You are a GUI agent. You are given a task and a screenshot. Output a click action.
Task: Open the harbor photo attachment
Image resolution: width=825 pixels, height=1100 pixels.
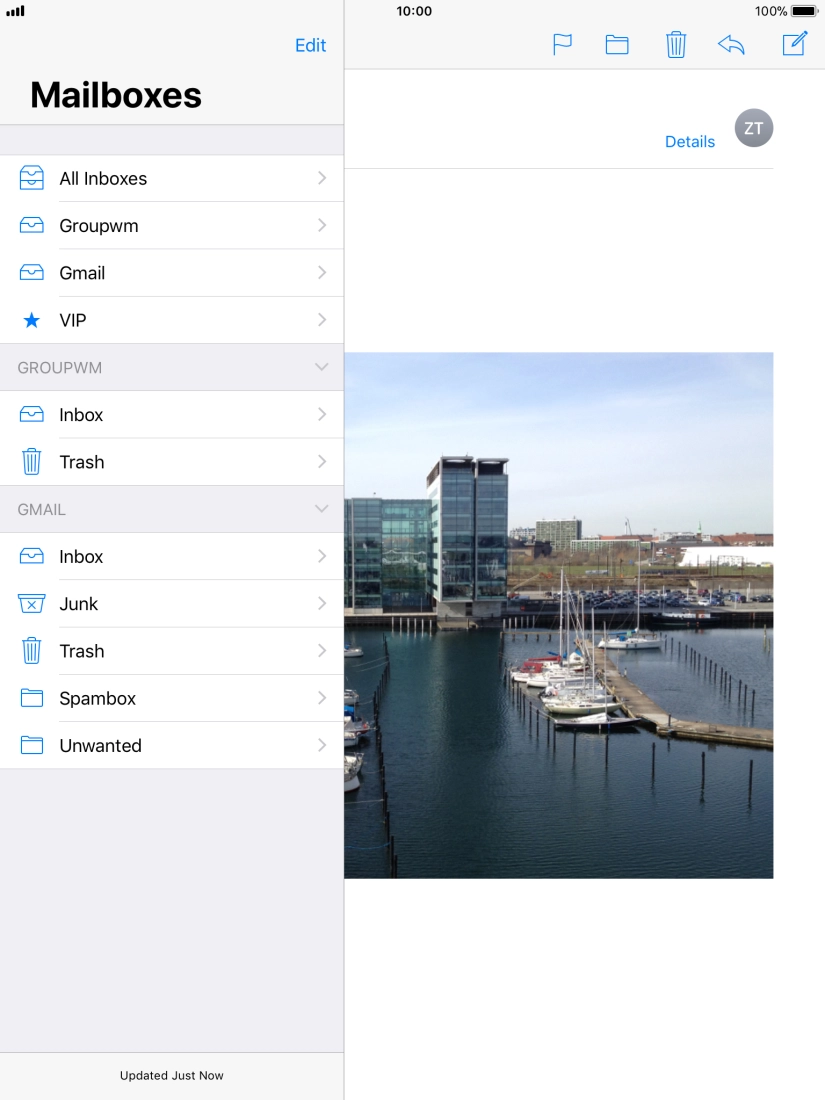tap(558, 615)
